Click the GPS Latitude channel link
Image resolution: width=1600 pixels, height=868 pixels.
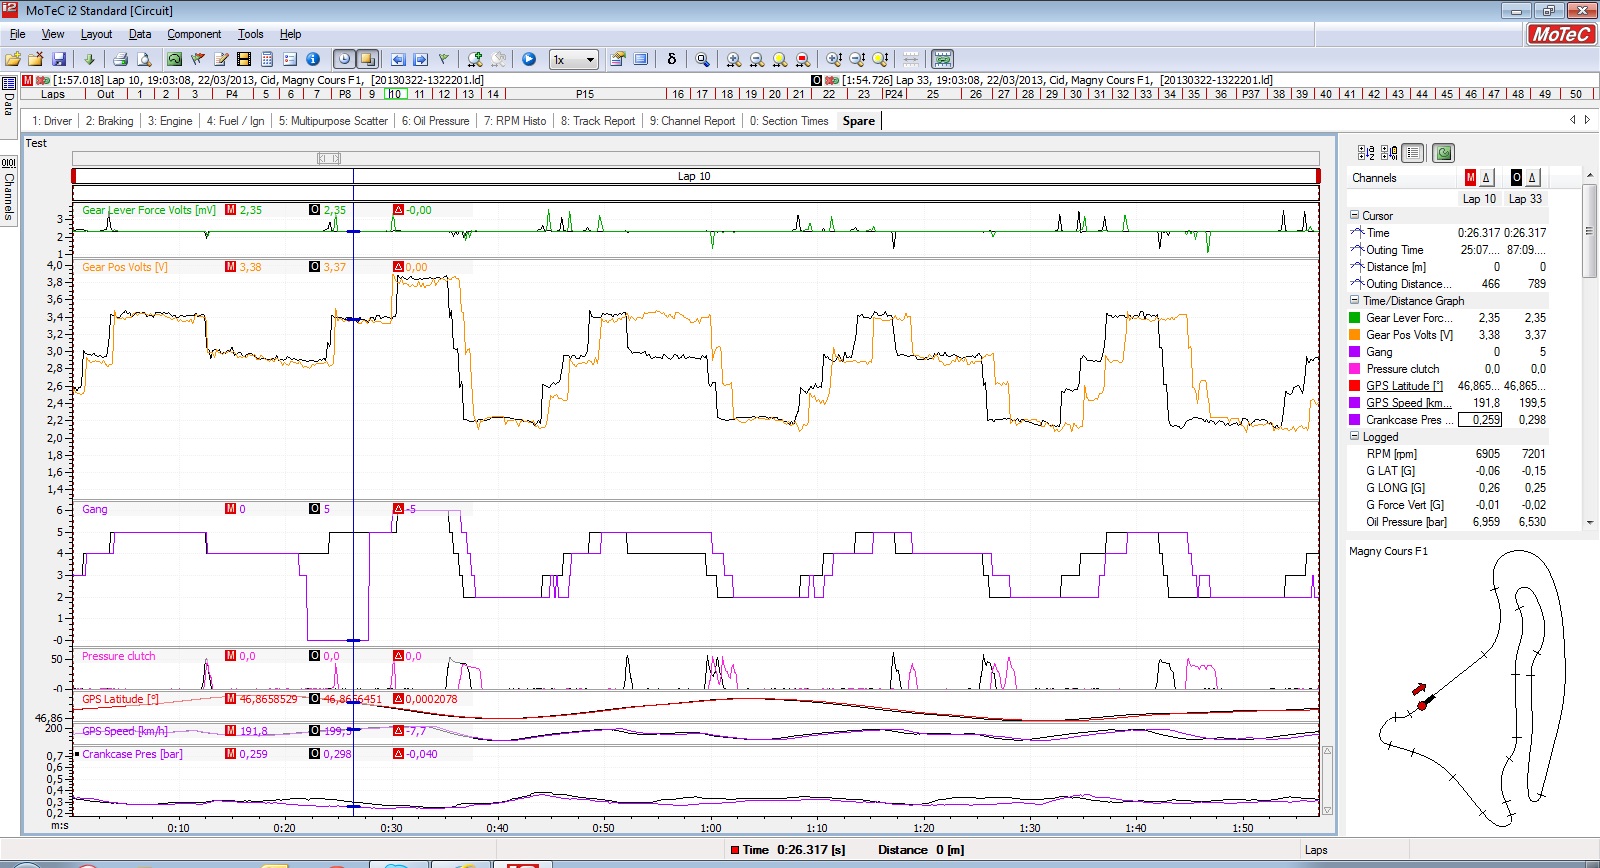tap(1404, 386)
